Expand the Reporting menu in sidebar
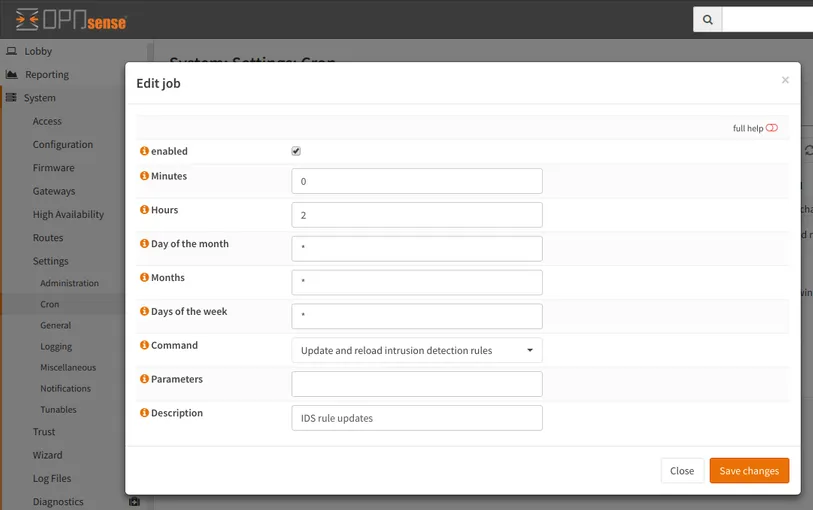This screenshot has height=510, width=813. tap(47, 74)
